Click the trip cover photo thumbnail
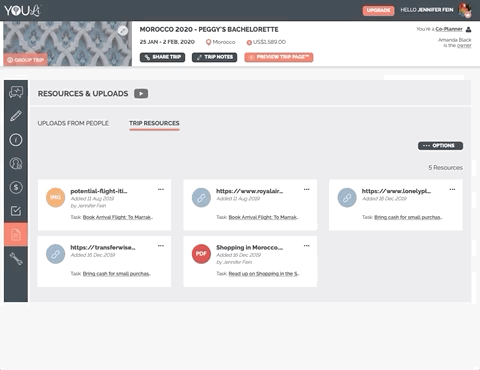This screenshot has width=480, height=370. pyautogui.click(x=68, y=44)
